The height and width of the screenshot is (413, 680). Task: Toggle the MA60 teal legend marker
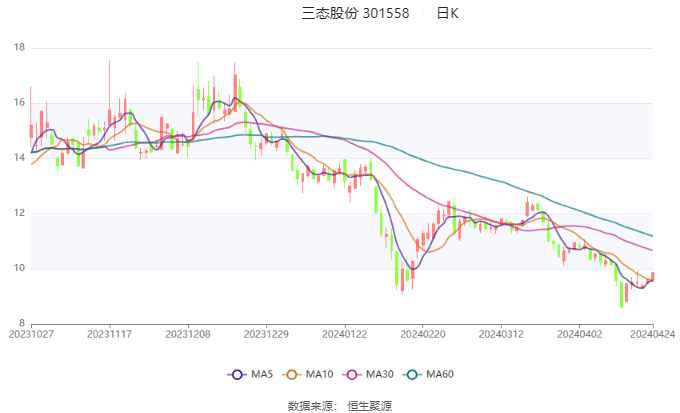pyautogui.click(x=412, y=375)
